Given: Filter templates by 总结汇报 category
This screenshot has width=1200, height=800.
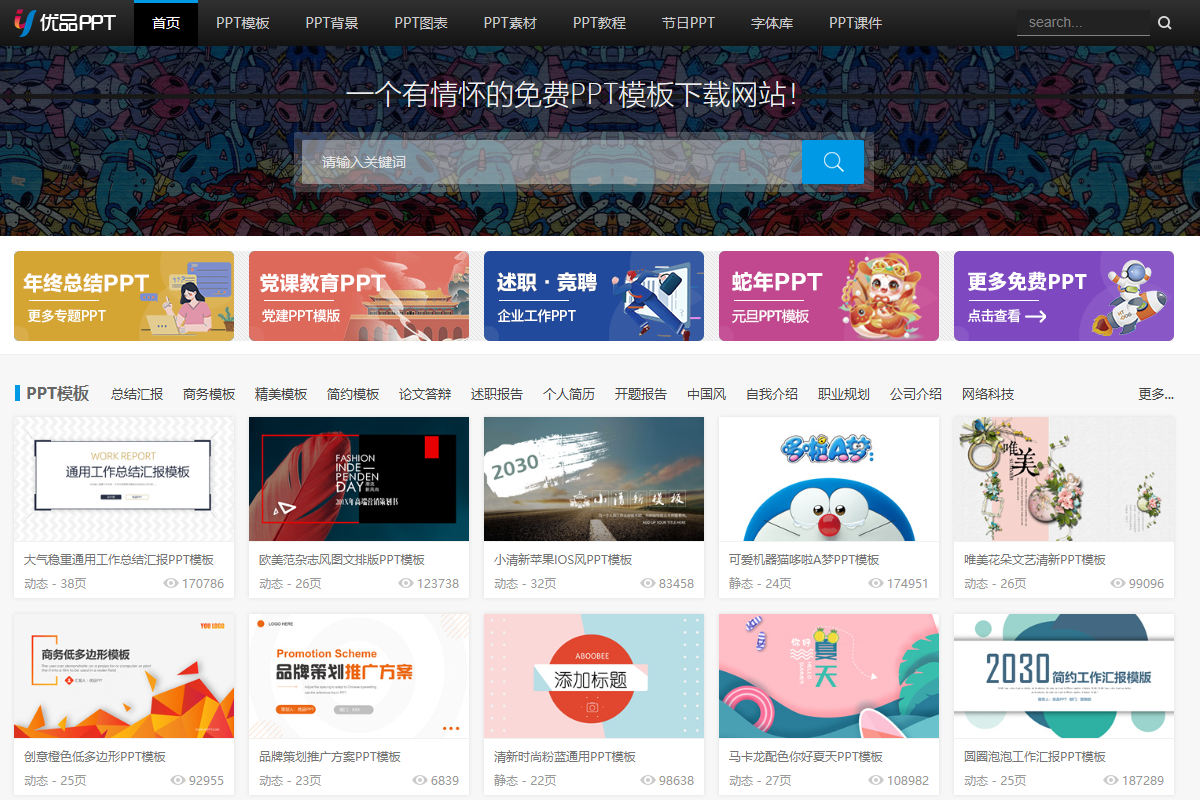Looking at the screenshot, I should (x=137, y=394).
